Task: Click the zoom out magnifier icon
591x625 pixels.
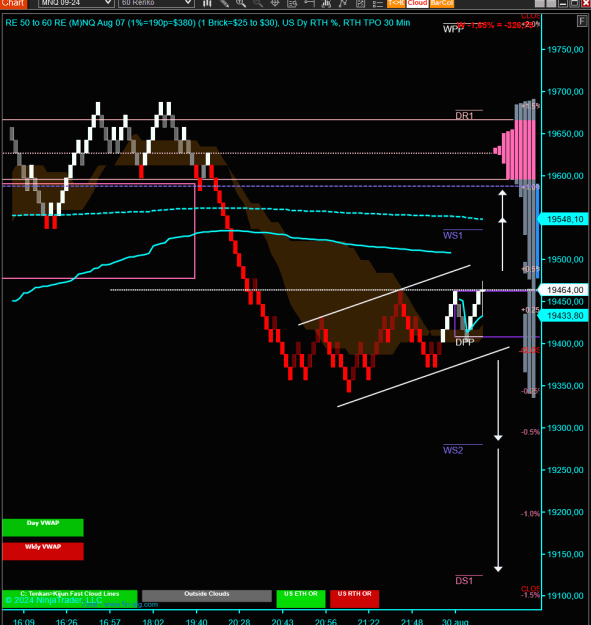Action: [258, 3]
